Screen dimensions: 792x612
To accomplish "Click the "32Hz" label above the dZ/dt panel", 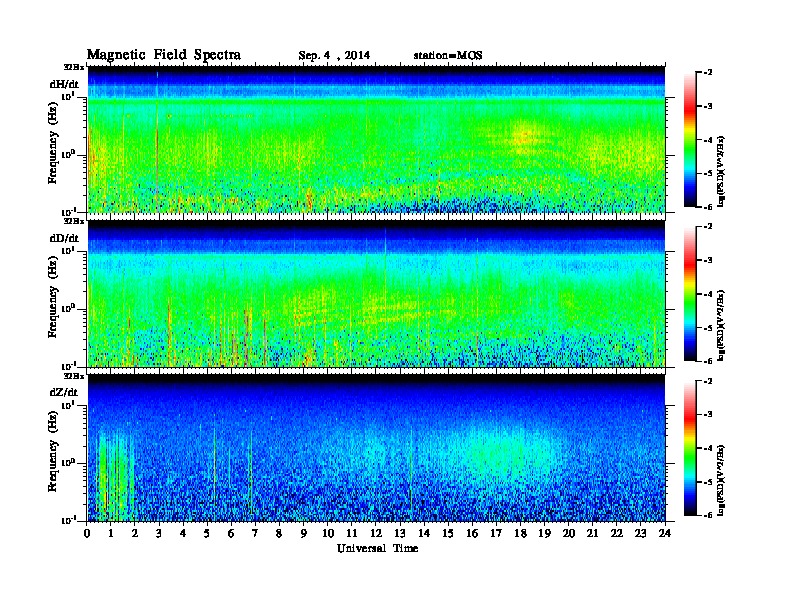I will coord(74,376).
